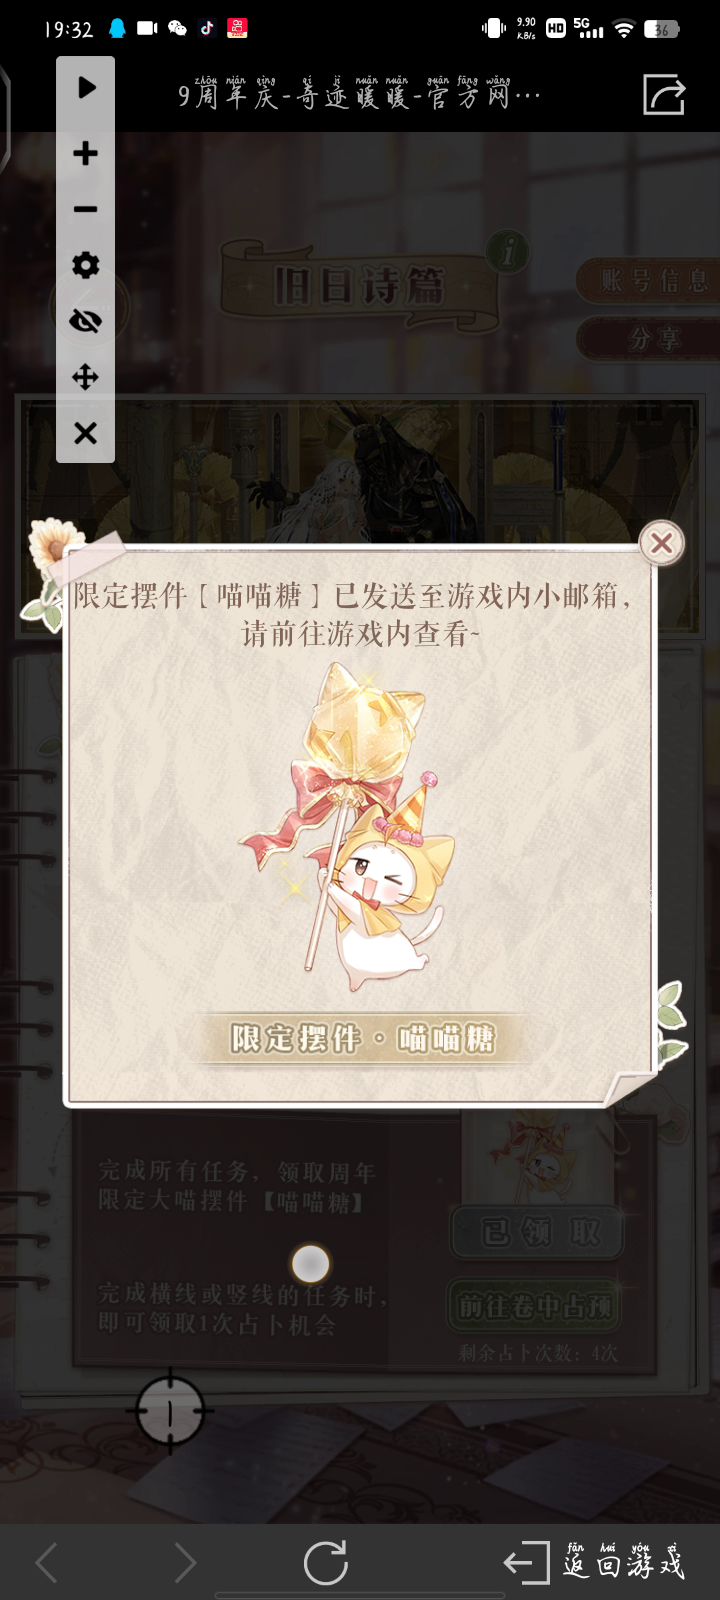Click the green info icon beside 旧日诗篇

click(508, 251)
